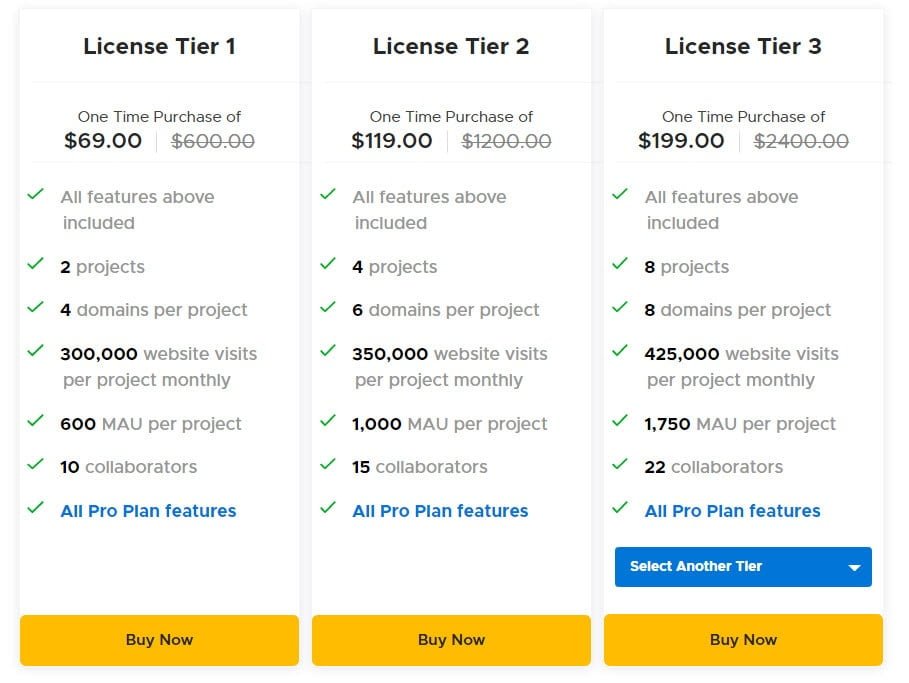Click Buy Now under License Tier 2
The image size is (909, 683).
tap(451, 640)
